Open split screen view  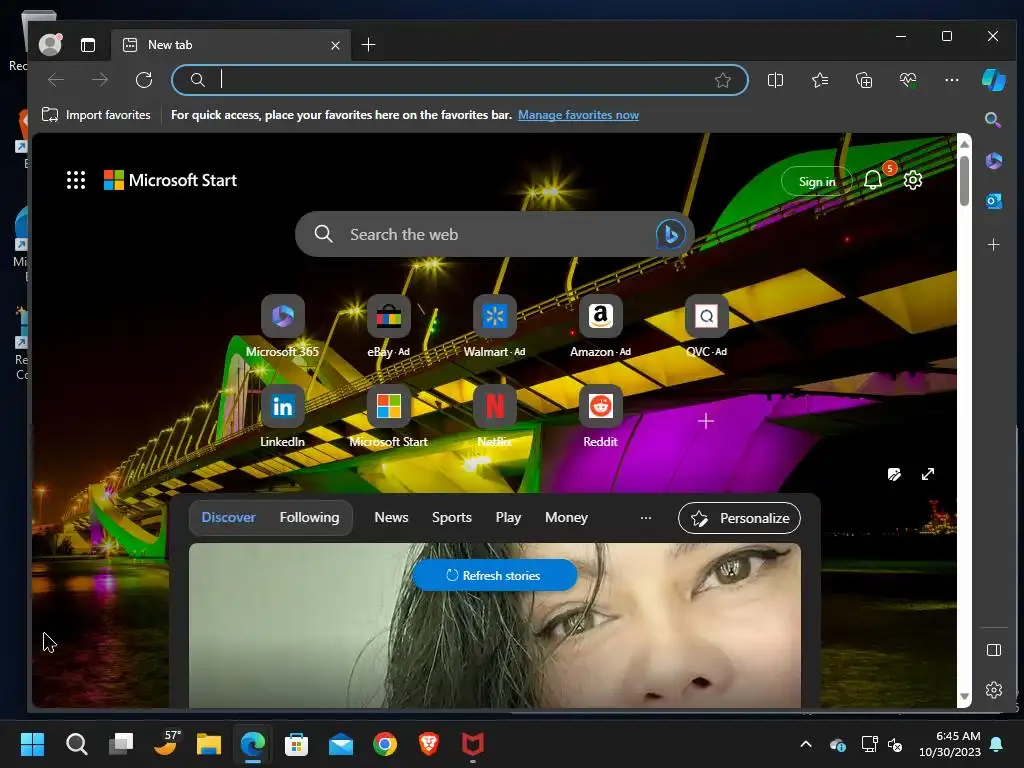pos(775,80)
